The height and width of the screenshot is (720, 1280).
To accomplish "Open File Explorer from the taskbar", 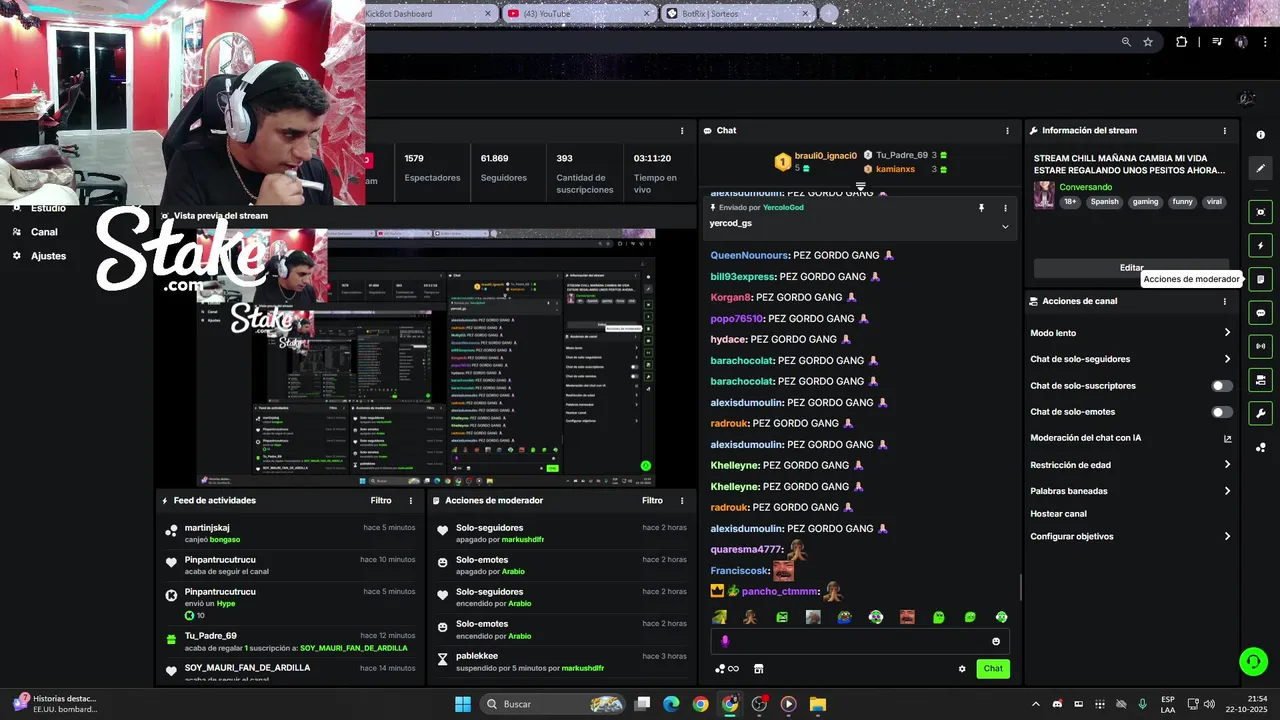I will (817, 704).
